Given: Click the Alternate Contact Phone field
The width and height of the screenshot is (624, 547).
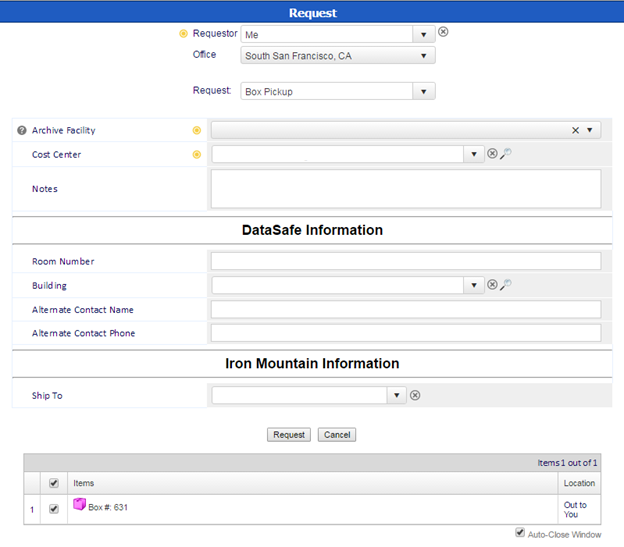Looking at the screenshot, I should point(406,333).
